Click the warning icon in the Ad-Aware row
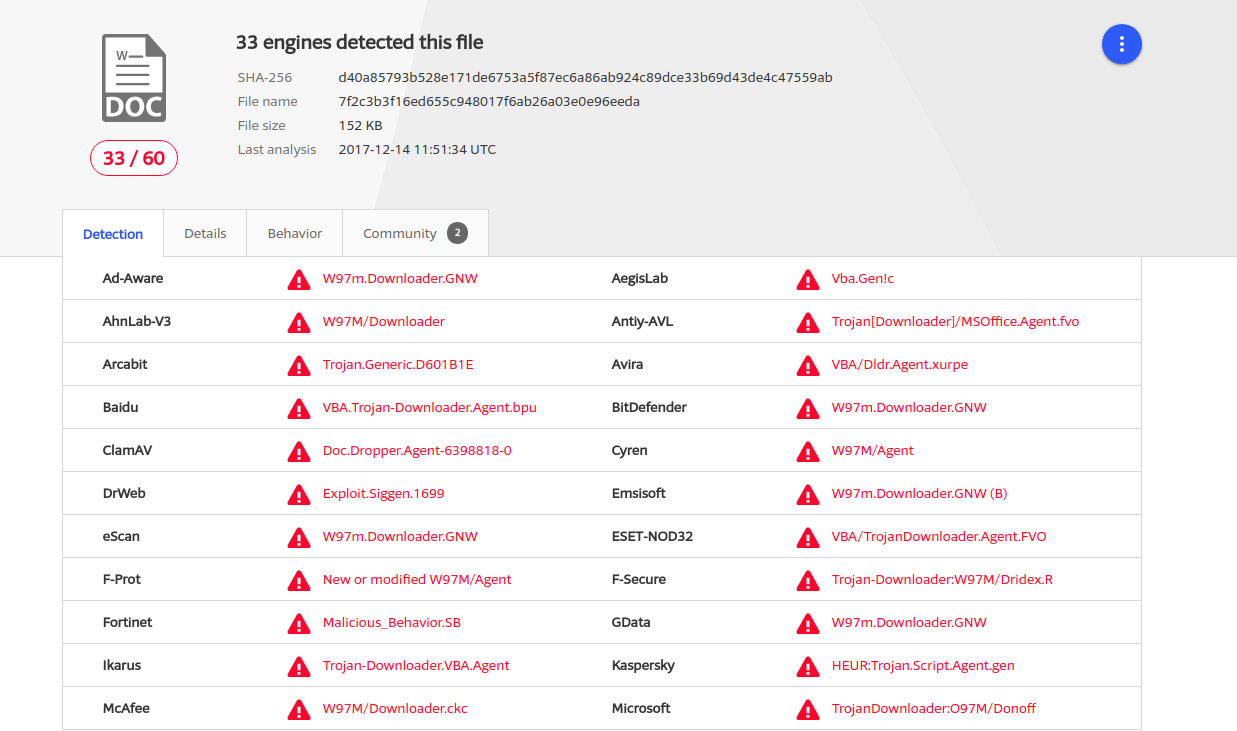 299,279
